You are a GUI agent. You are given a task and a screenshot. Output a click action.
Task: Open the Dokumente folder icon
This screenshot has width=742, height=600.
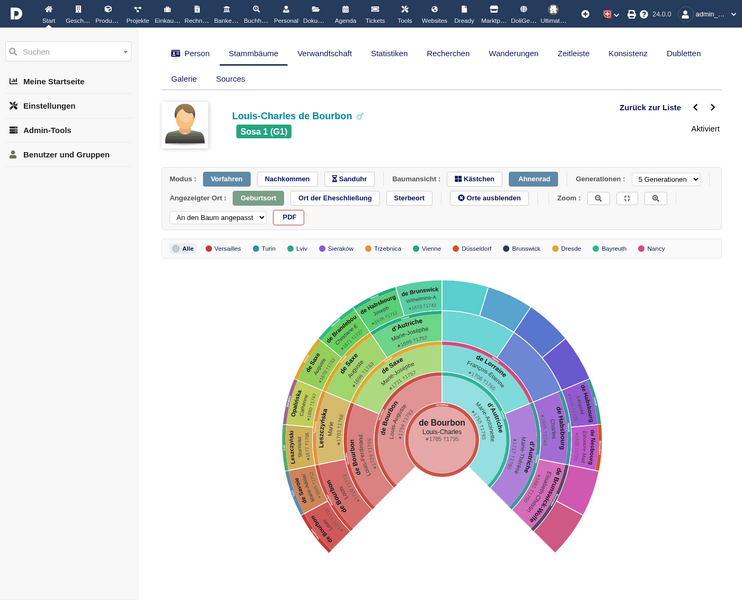(x=315, y=9)
